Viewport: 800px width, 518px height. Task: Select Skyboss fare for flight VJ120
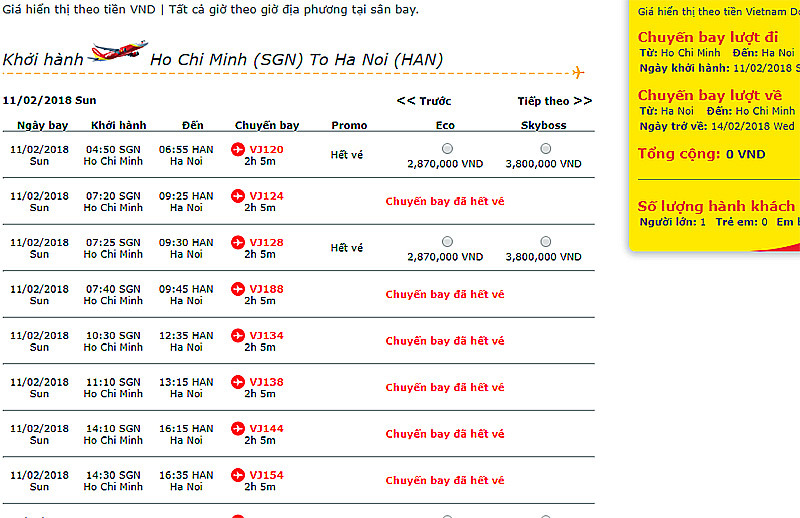pos(545,149)
